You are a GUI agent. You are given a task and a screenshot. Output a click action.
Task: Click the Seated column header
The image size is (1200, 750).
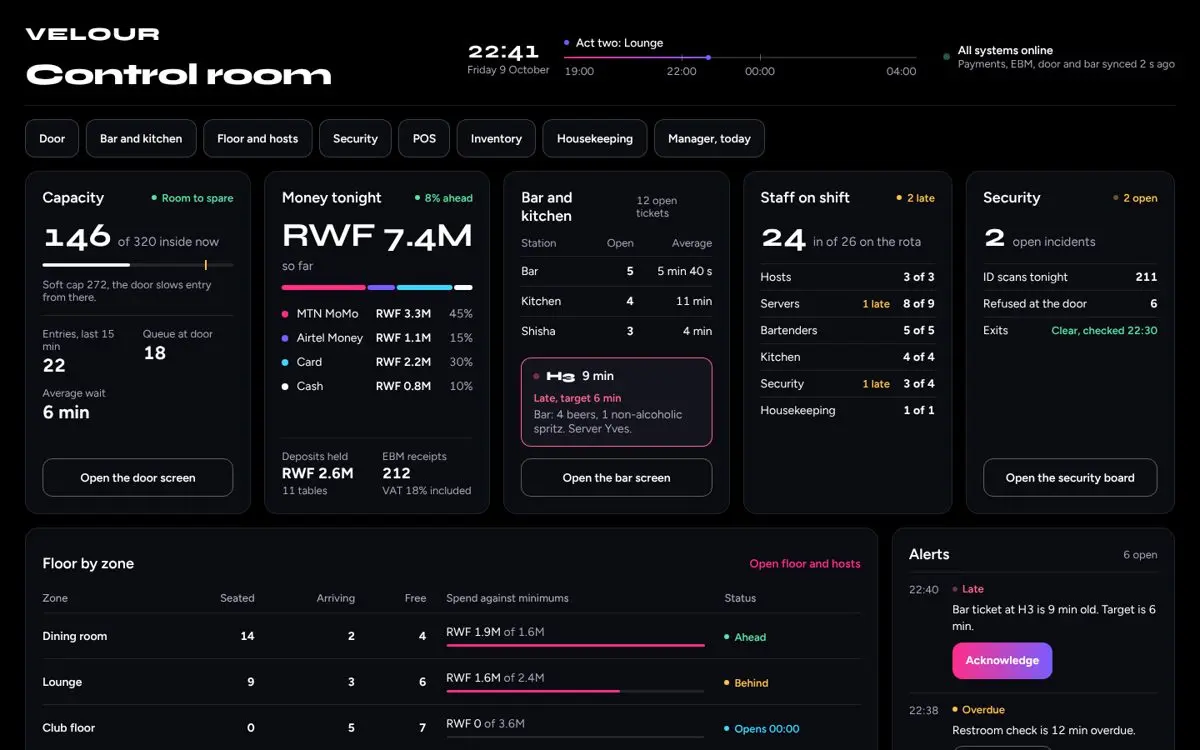[237, 598]
